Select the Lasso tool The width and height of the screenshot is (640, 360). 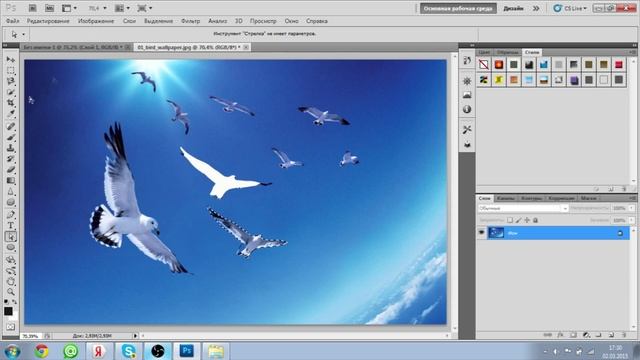tap(11, 81)
